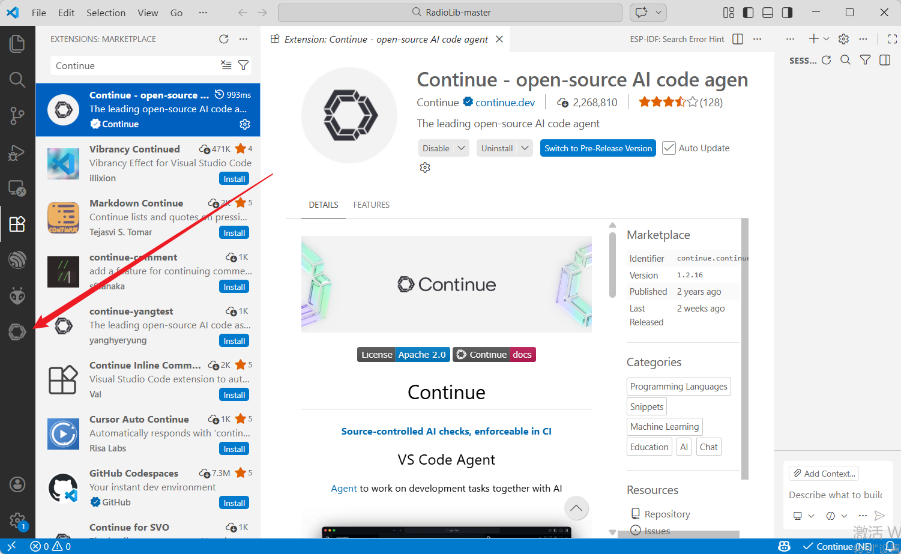Open the chat mode dropdown next to monitor

pyautogui.click(x=836, y=515)
